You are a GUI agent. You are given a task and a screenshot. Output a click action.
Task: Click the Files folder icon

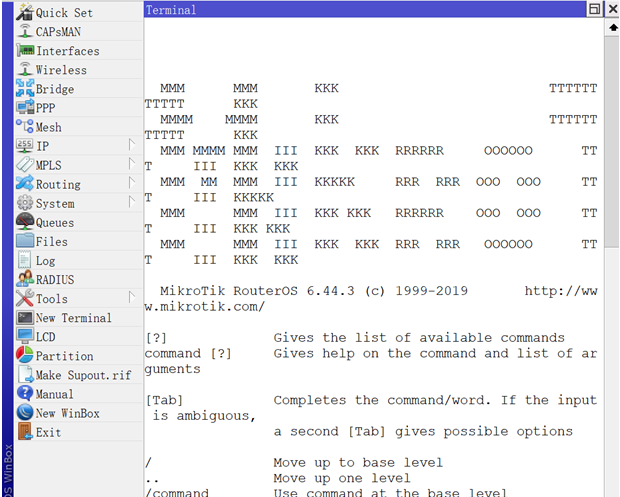[x=25, y=240]
